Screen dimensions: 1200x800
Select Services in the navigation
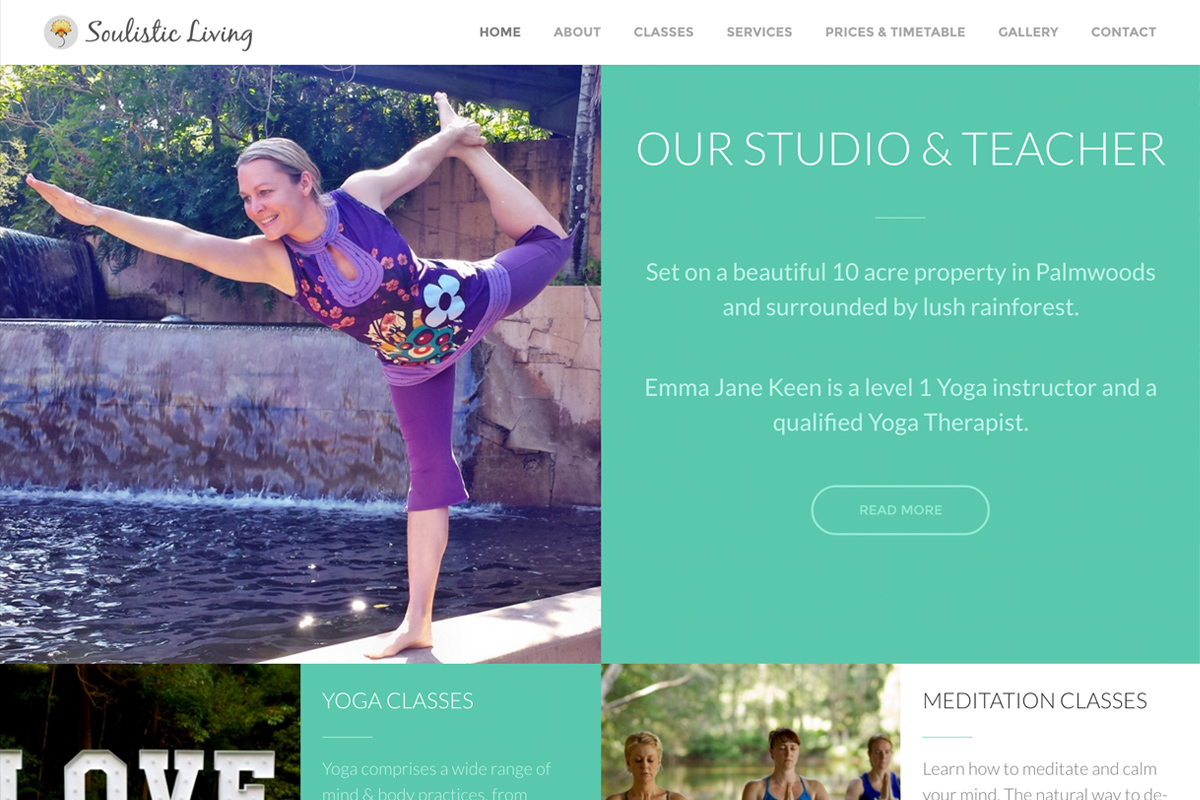759,32
